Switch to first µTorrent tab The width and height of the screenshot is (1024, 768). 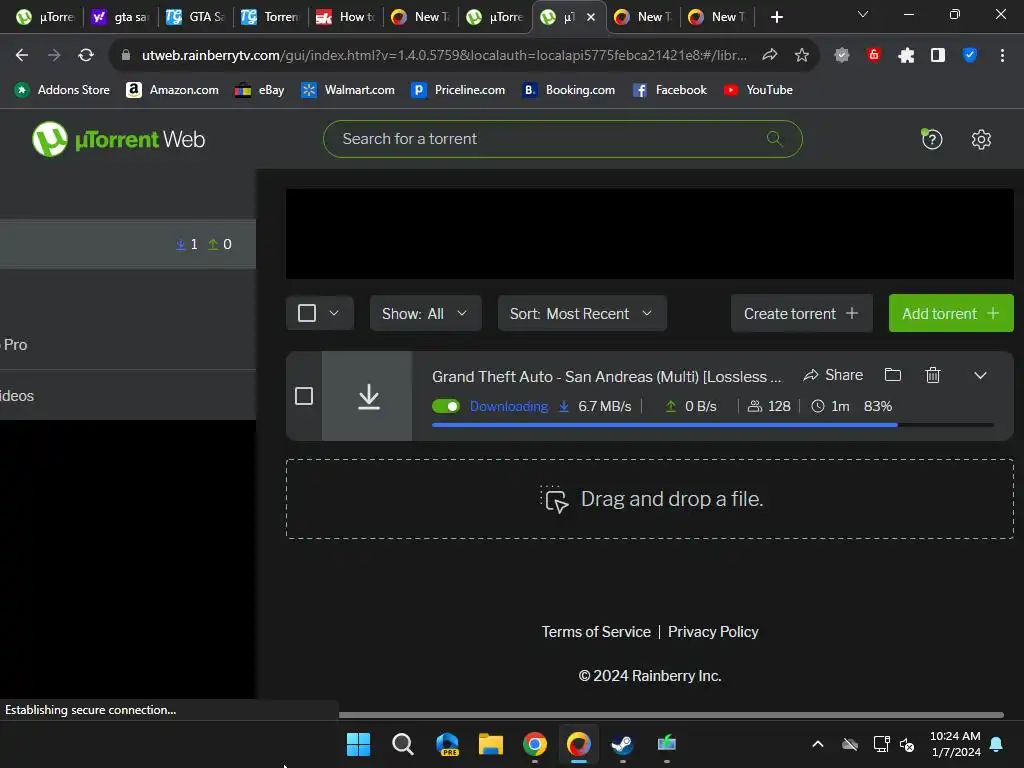coord(46,17)
